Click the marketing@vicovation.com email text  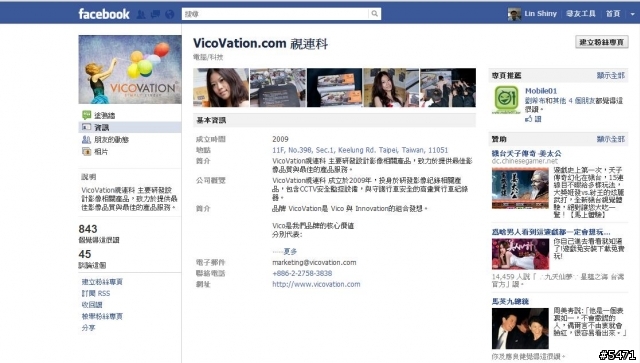coord(314,262)
